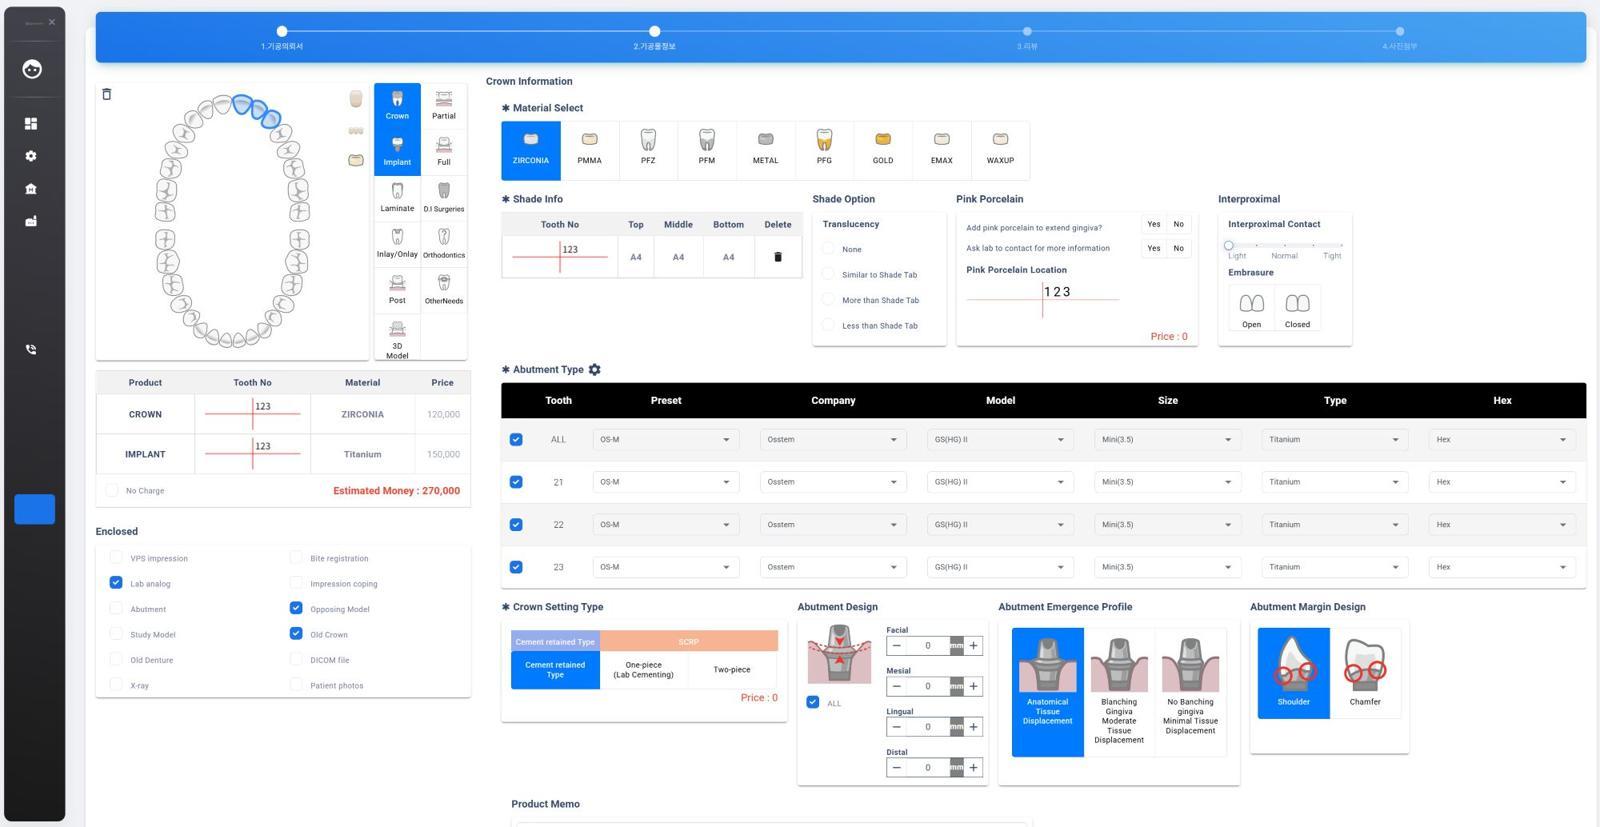Image resolution: width=1600 pixels, height=827 pixels.
Task: Open Abutment Type settings gear
Action: point(595,370)
